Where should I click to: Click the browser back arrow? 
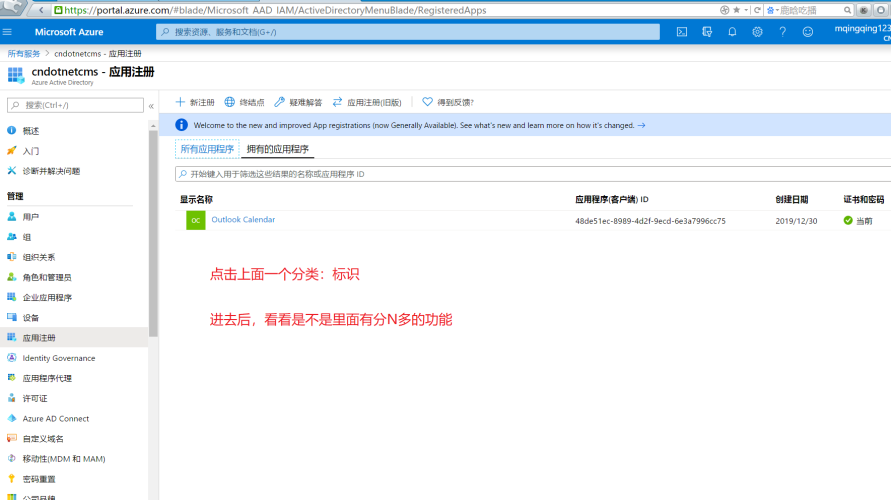click(x=41, y=10)
